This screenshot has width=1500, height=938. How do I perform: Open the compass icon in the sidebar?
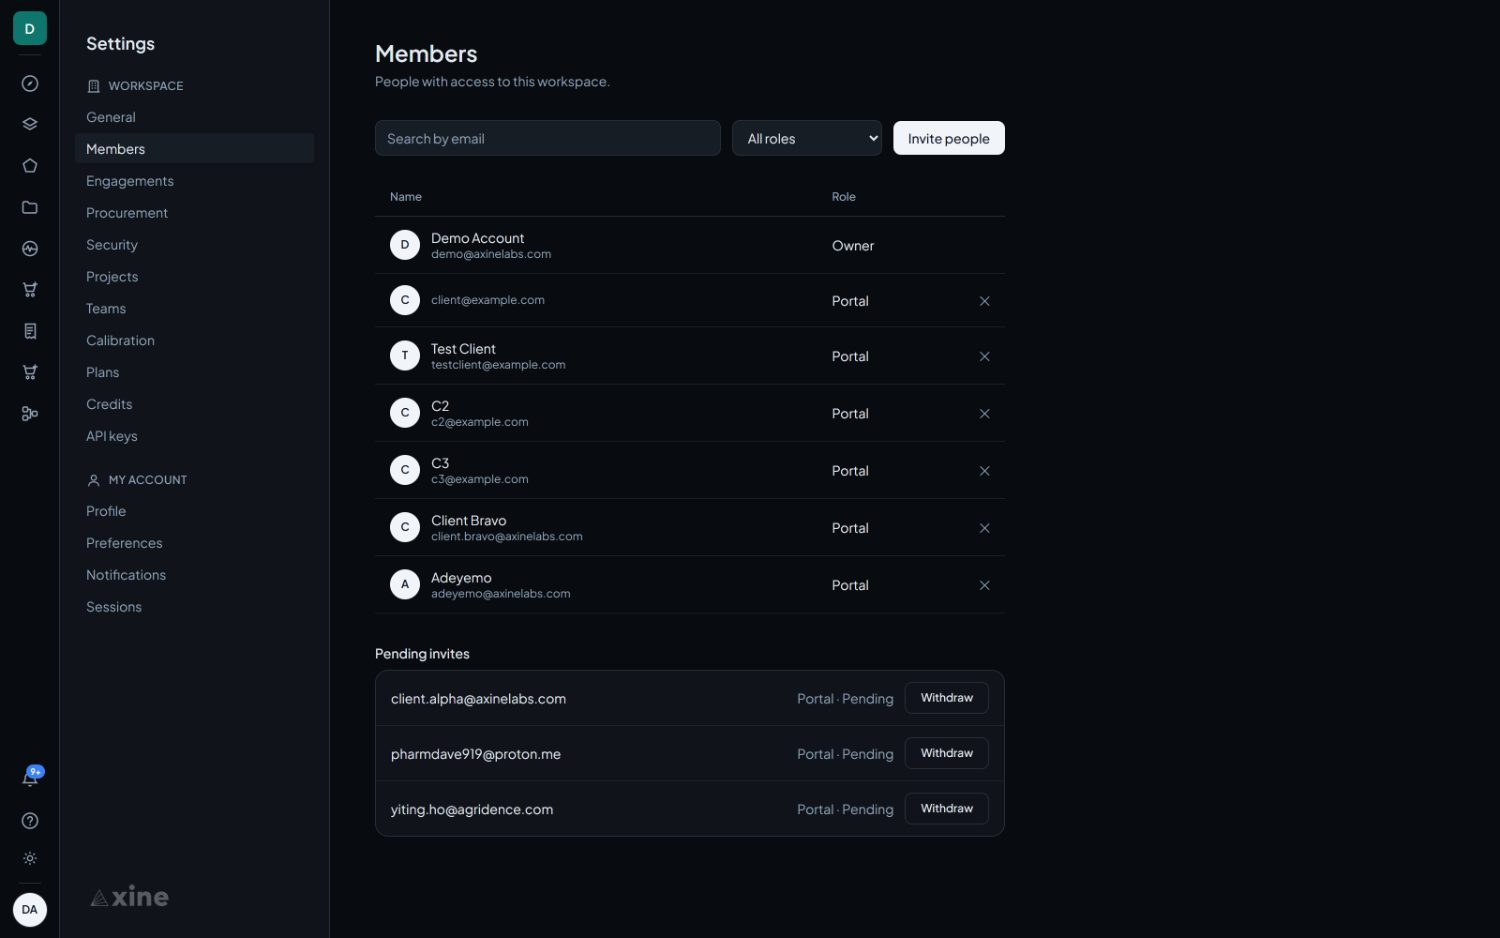pos(30,84)
